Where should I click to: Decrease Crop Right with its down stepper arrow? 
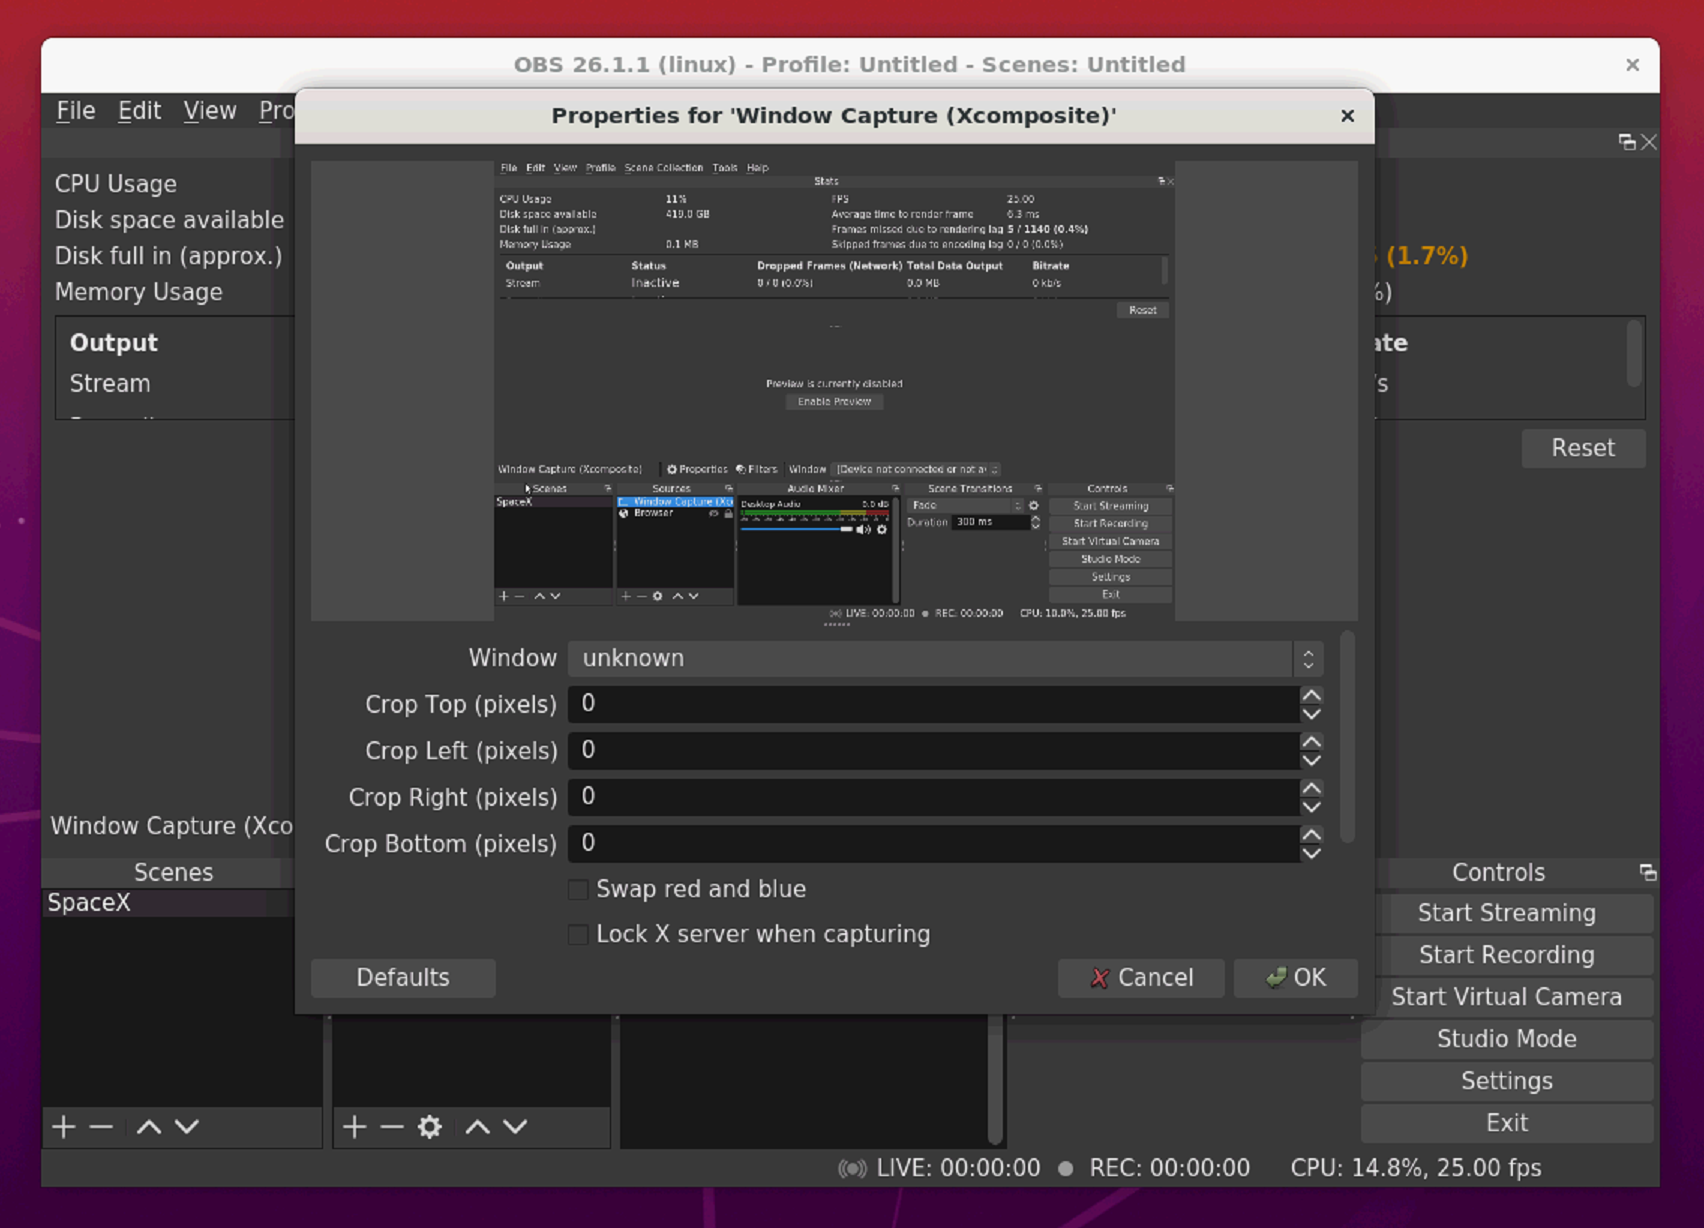[1311, 806]
